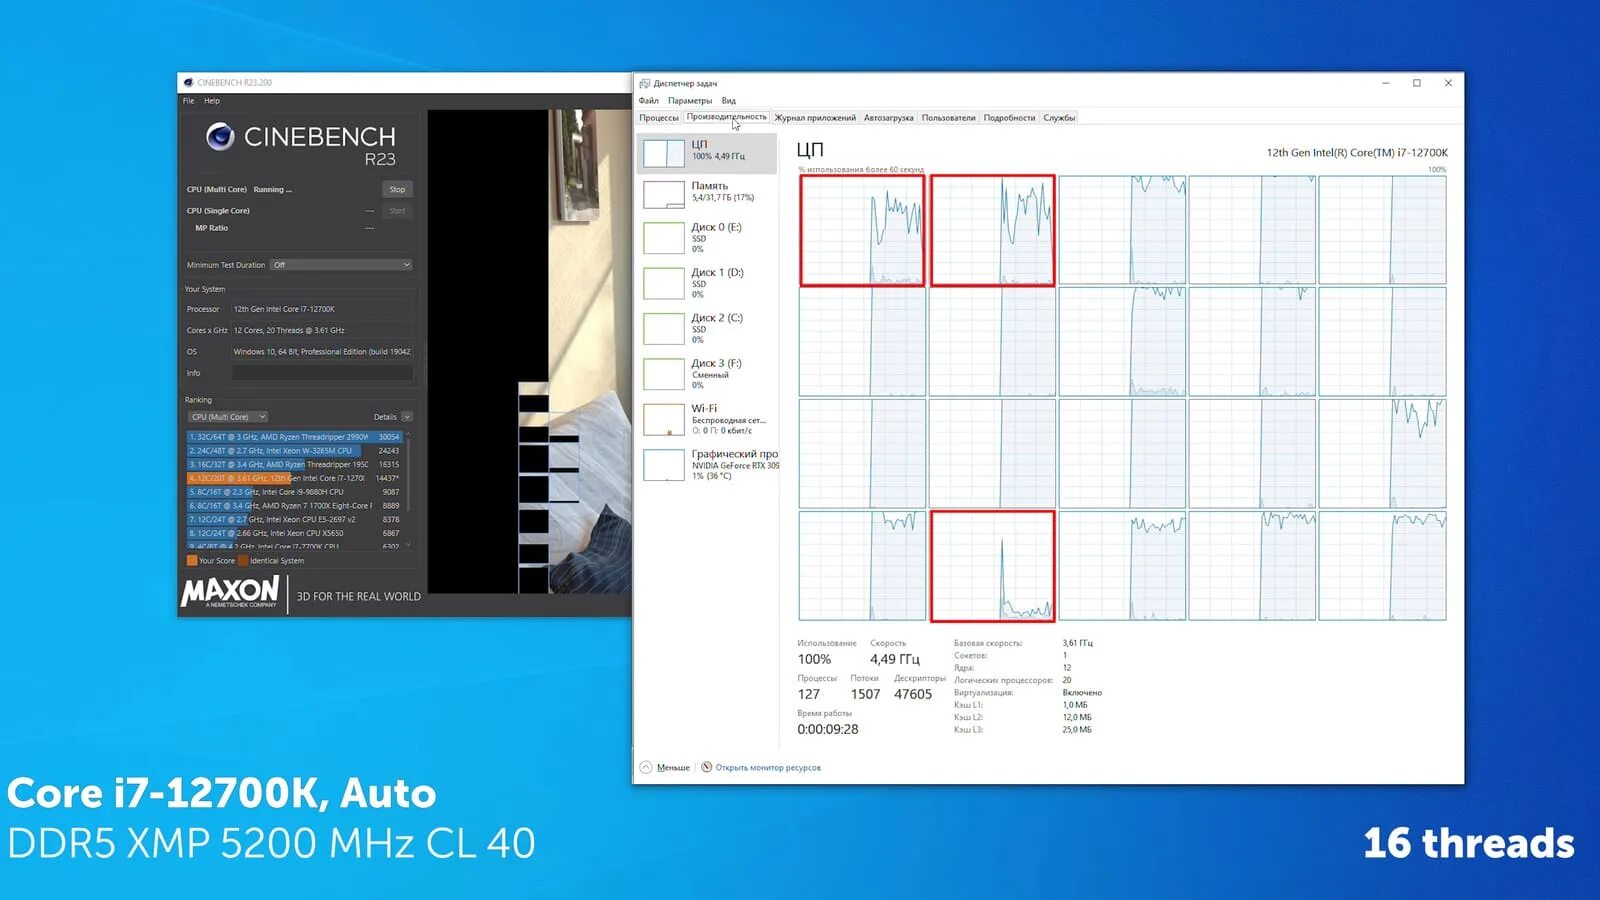The height and width of the screenshot is (900, 1600).
Task: Select ranking row 1 AMD Ryzen Threadripper 2990W
Action: click(294, 437)
